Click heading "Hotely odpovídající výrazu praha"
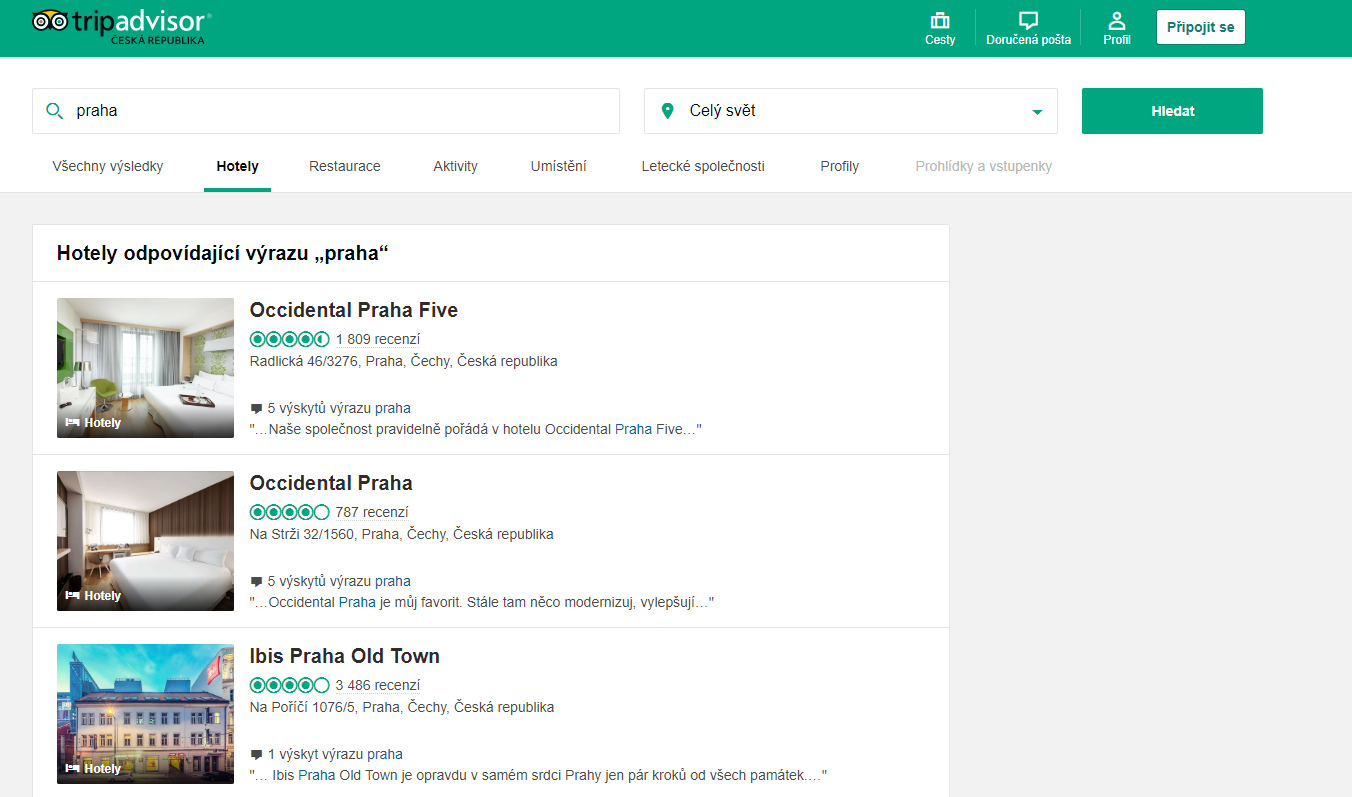 (222, 253)
